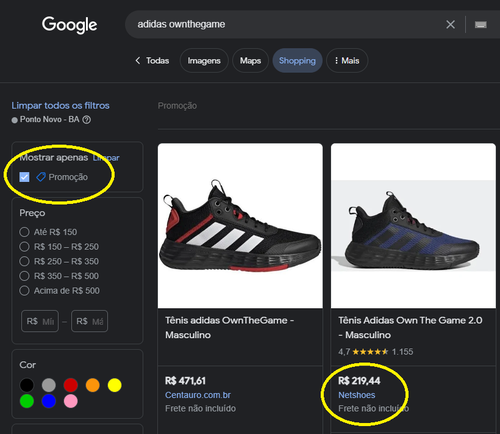
Task: Visit Centauro.com.br seller link
Action: pyautogui.click(x=198, y=395)
